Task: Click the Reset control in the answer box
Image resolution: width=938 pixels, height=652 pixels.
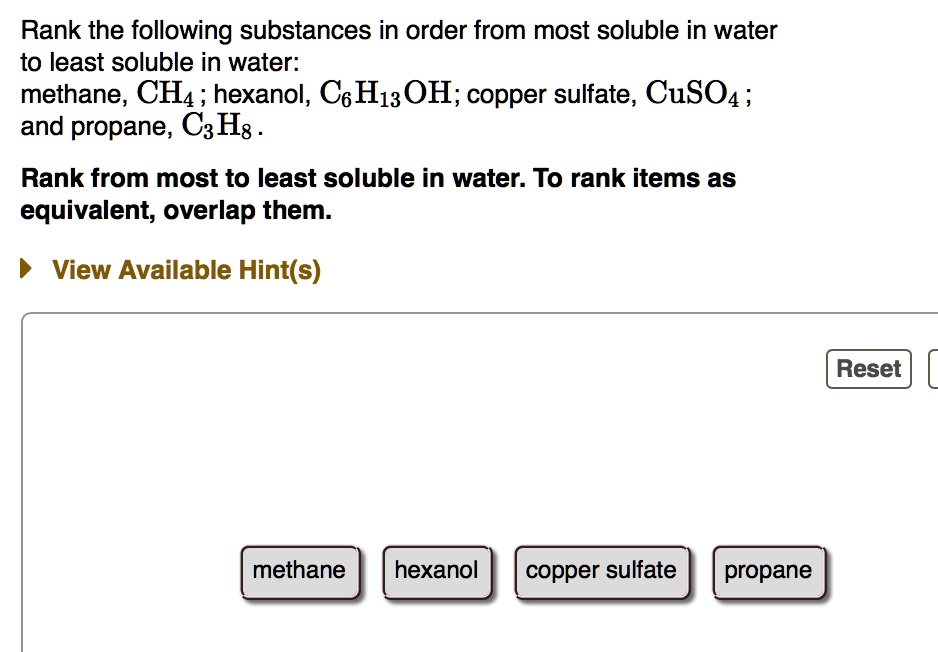Action: tap(868, 368)
